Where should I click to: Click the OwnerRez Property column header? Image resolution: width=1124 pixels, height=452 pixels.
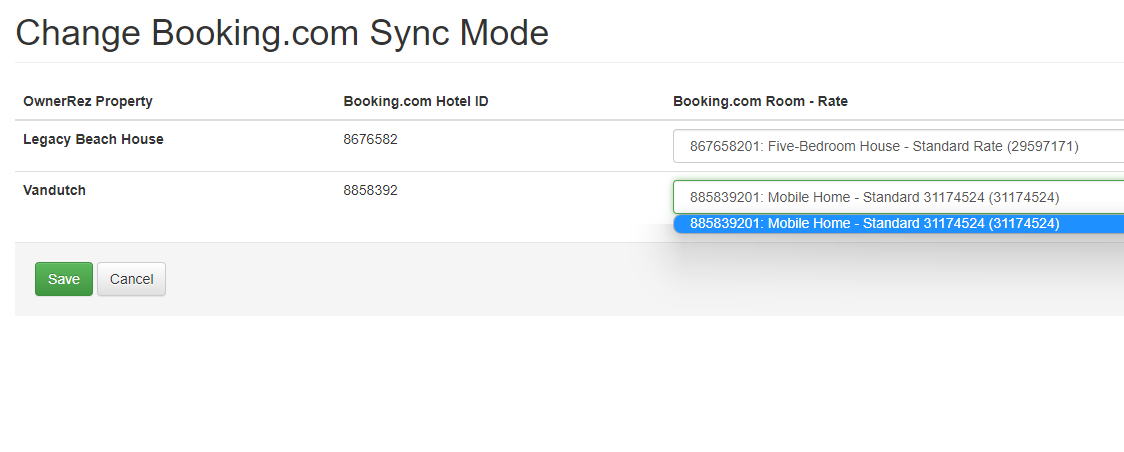click(88, 101)
